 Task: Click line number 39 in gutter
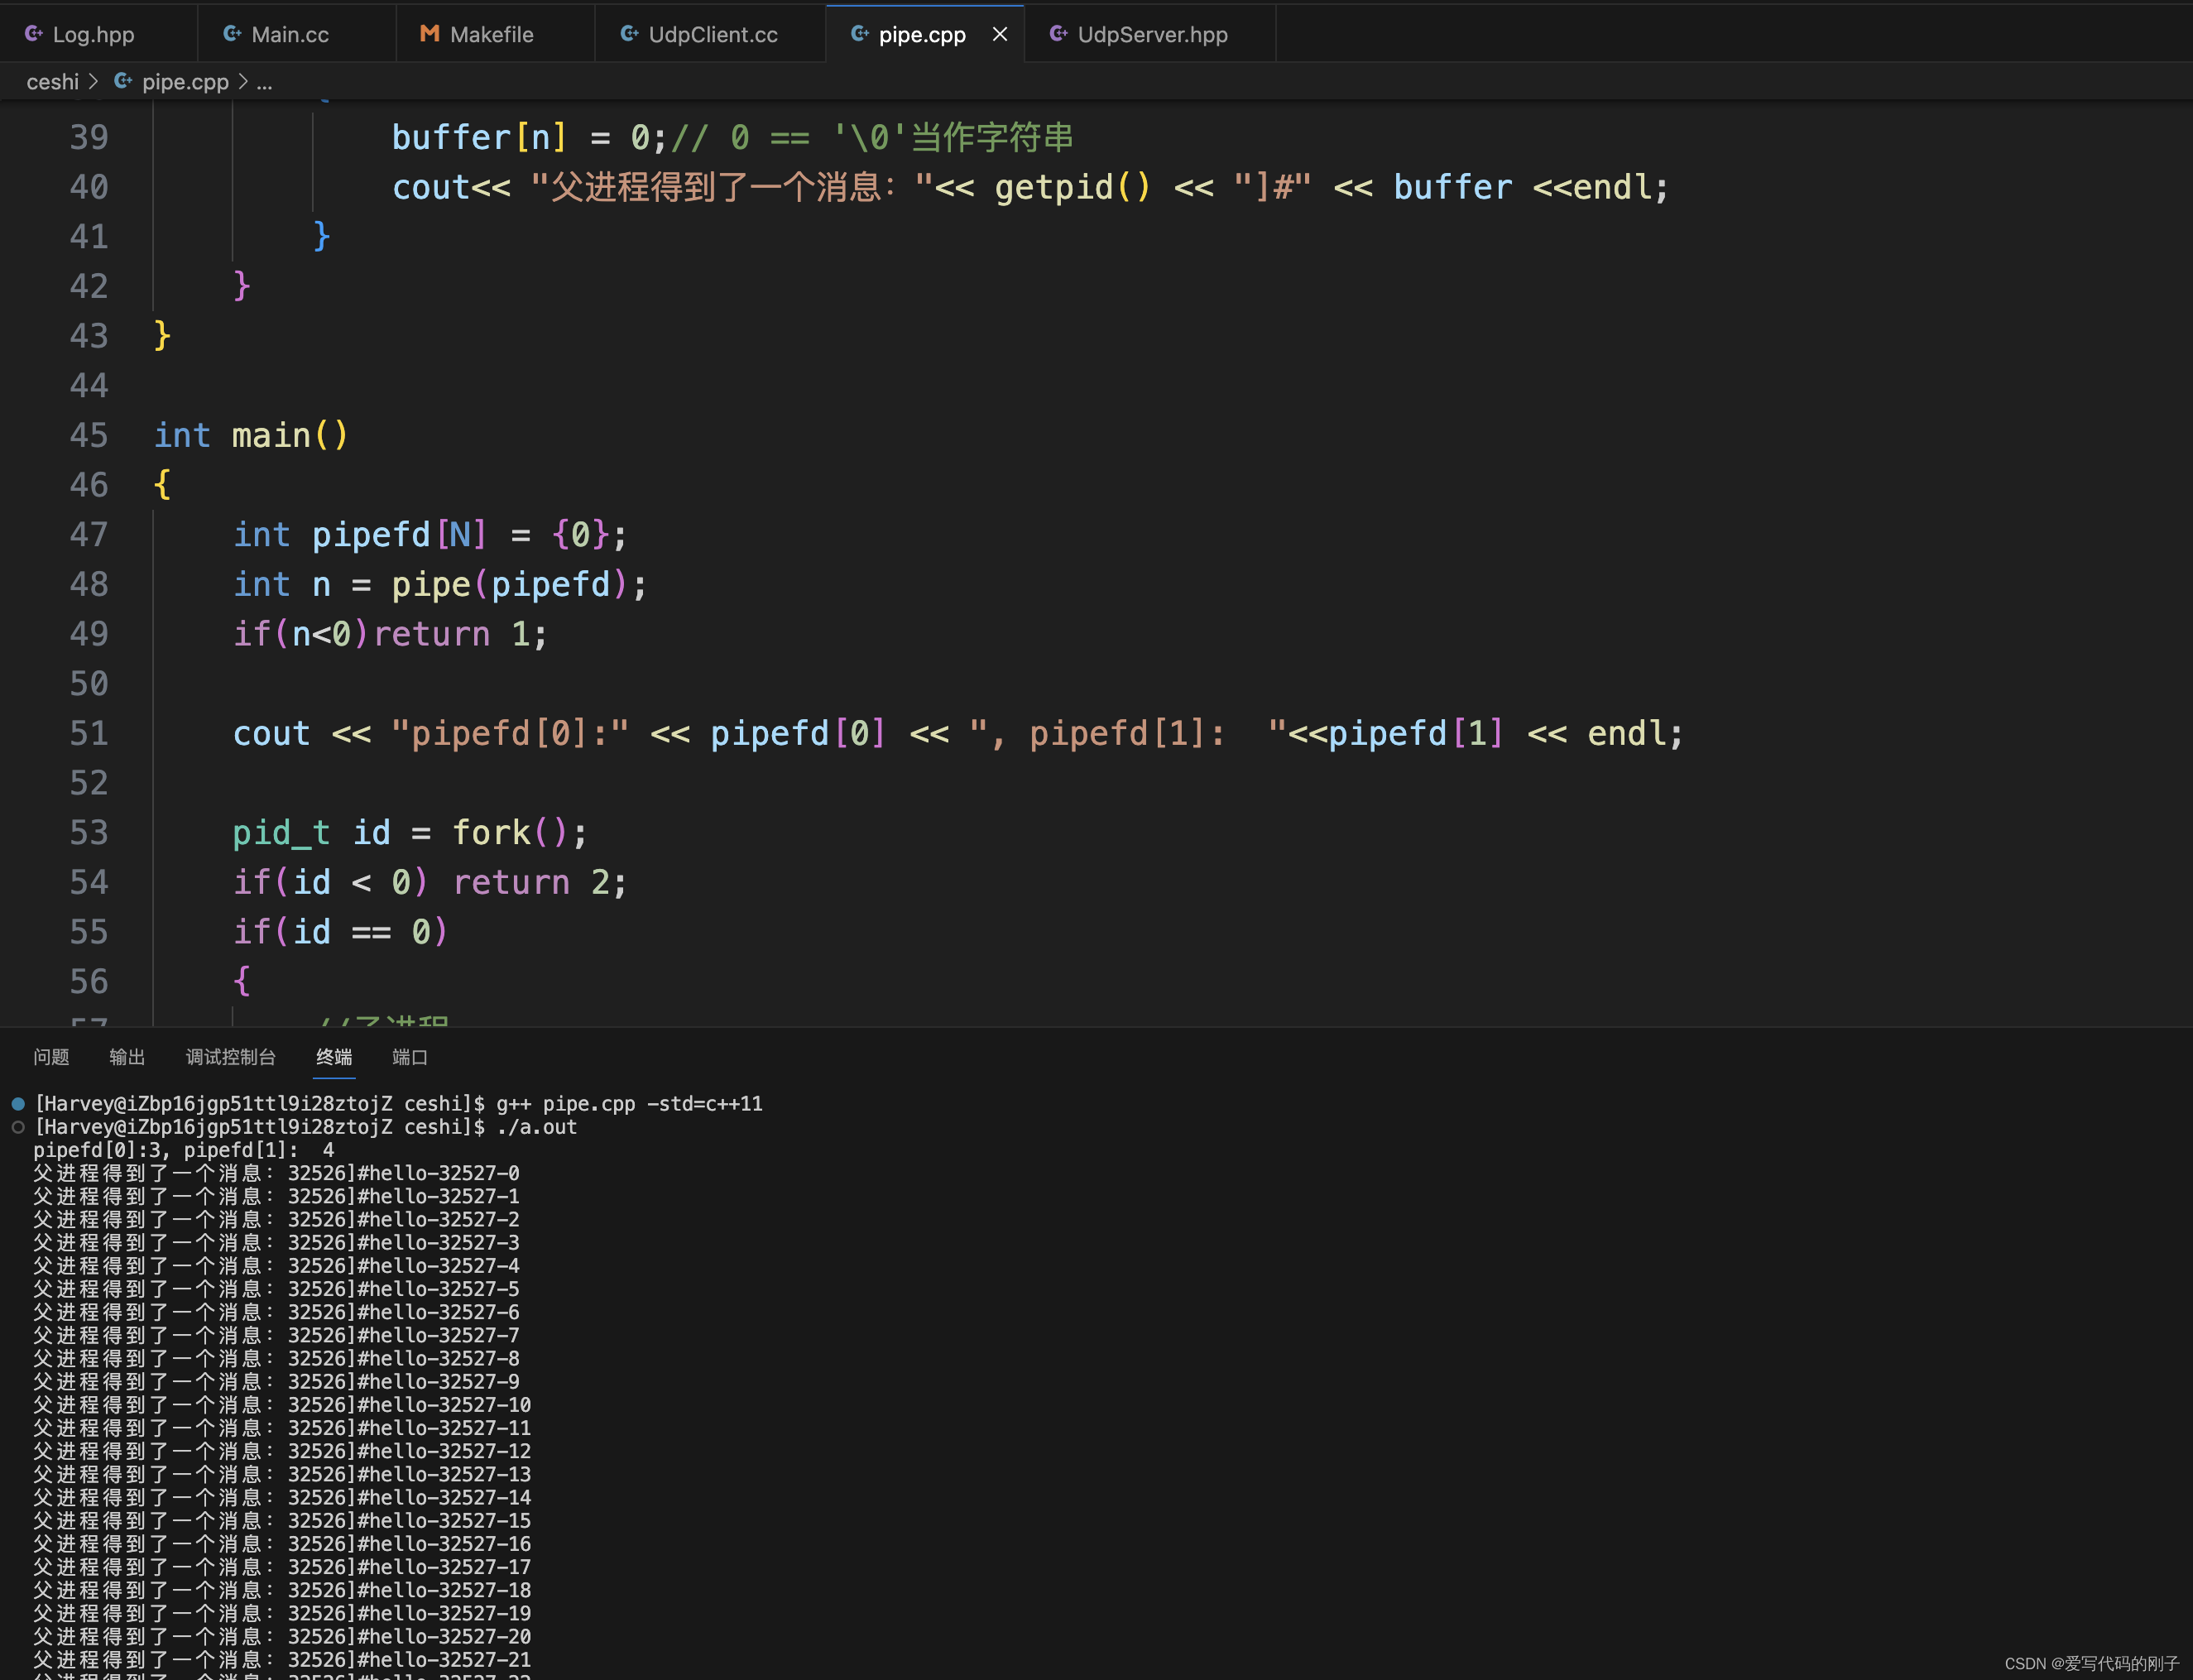(89, 137)
